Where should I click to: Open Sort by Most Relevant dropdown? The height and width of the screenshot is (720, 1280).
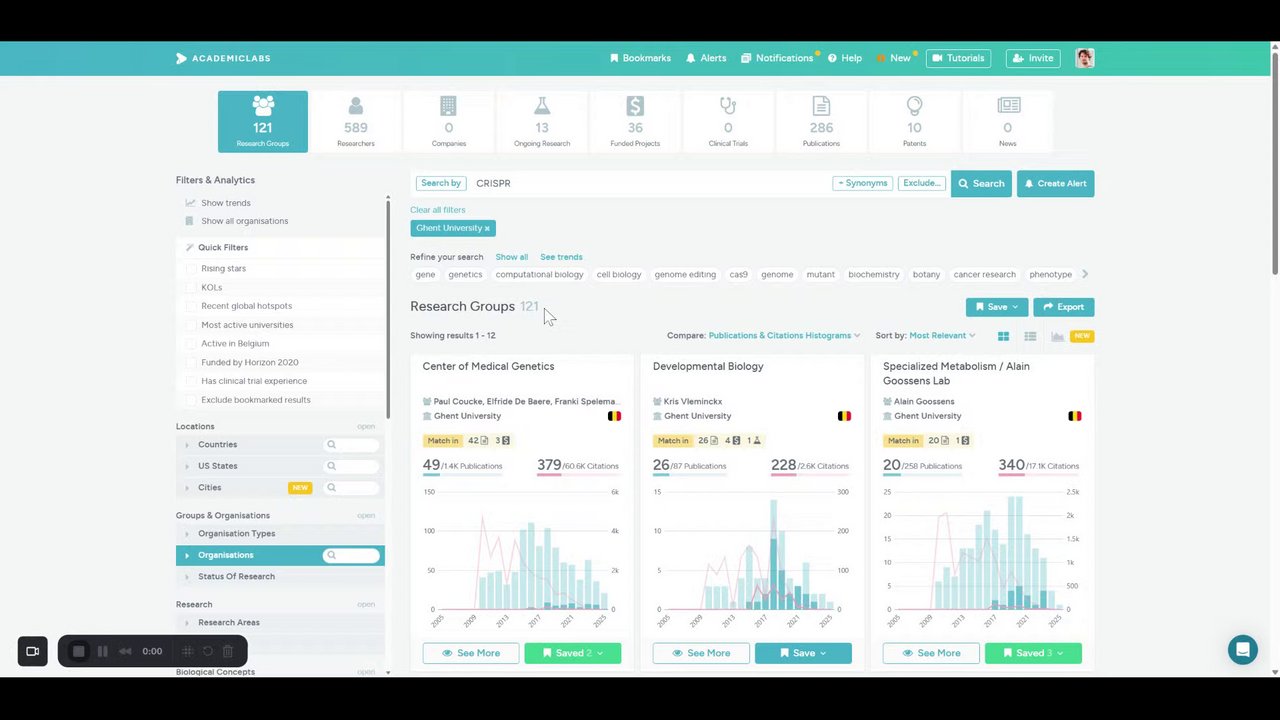coord(942,336)
